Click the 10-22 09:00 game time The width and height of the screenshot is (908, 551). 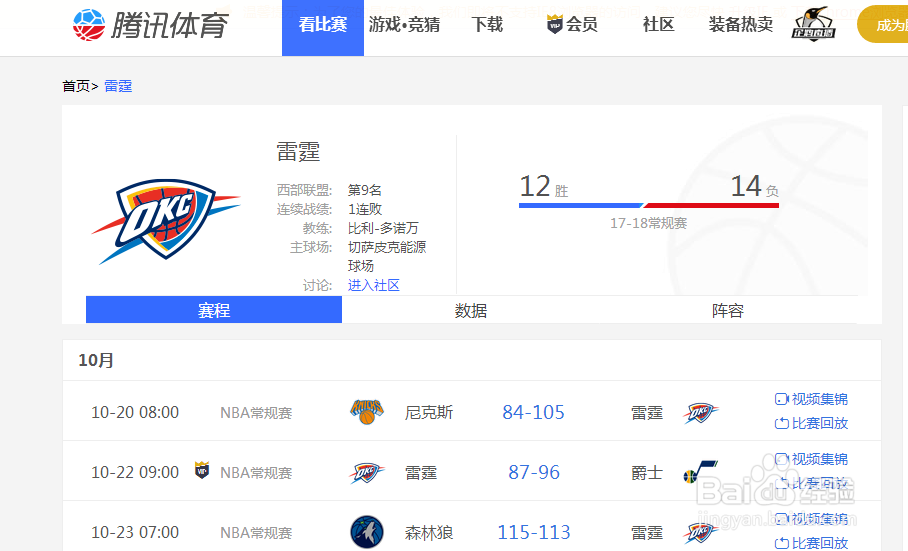click(x=135, y=473)
